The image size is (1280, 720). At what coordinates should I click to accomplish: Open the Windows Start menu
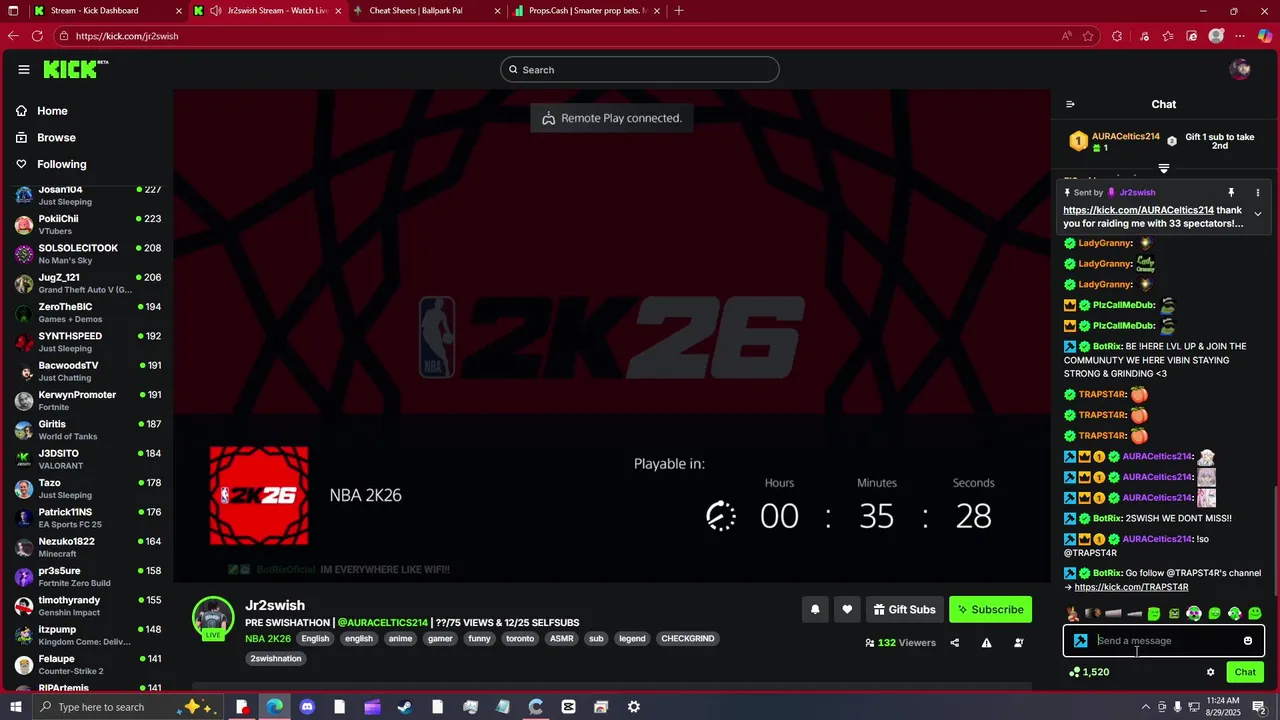(x=16, y=707)
